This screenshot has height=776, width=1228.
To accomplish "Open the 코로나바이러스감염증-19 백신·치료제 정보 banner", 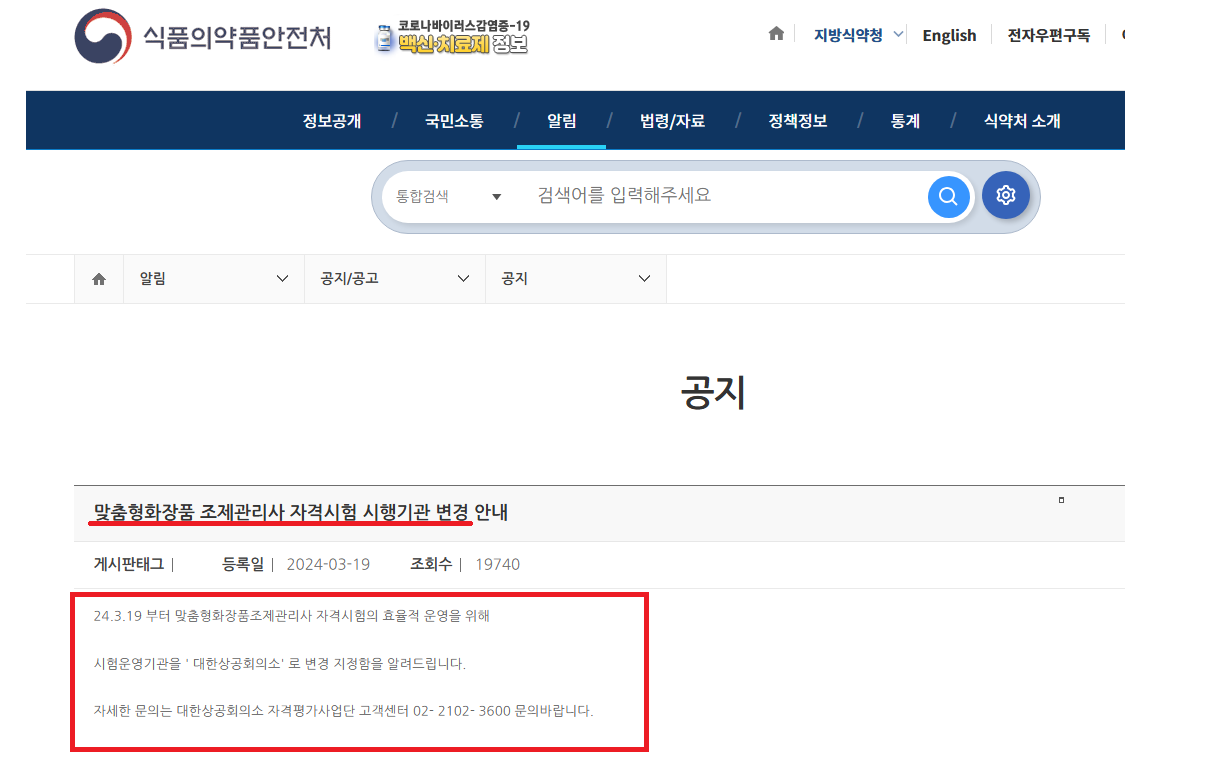I will tap(451, 37).
